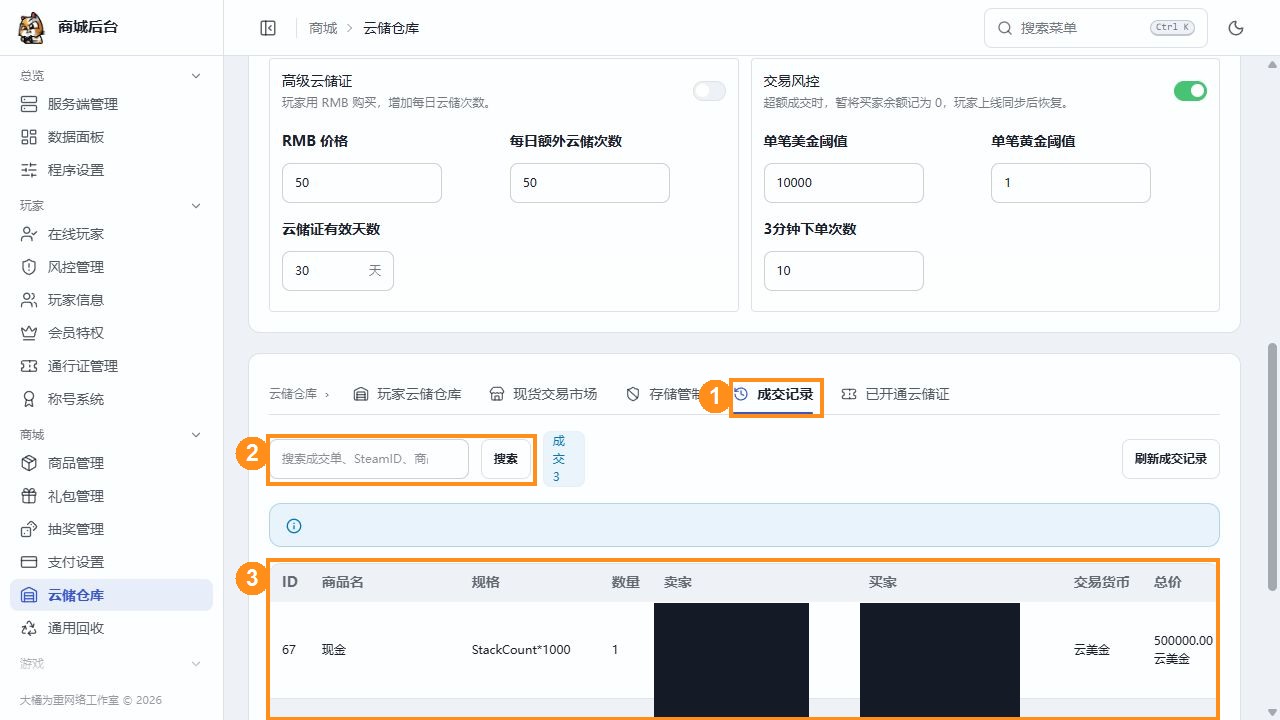Open 通行证管理 page
The width and height of the screenshot is (1280, 720).
coord(111,366)
